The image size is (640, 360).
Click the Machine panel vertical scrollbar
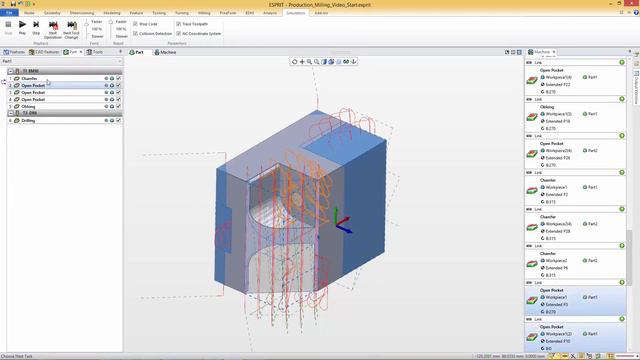click(x=629, y=258)
